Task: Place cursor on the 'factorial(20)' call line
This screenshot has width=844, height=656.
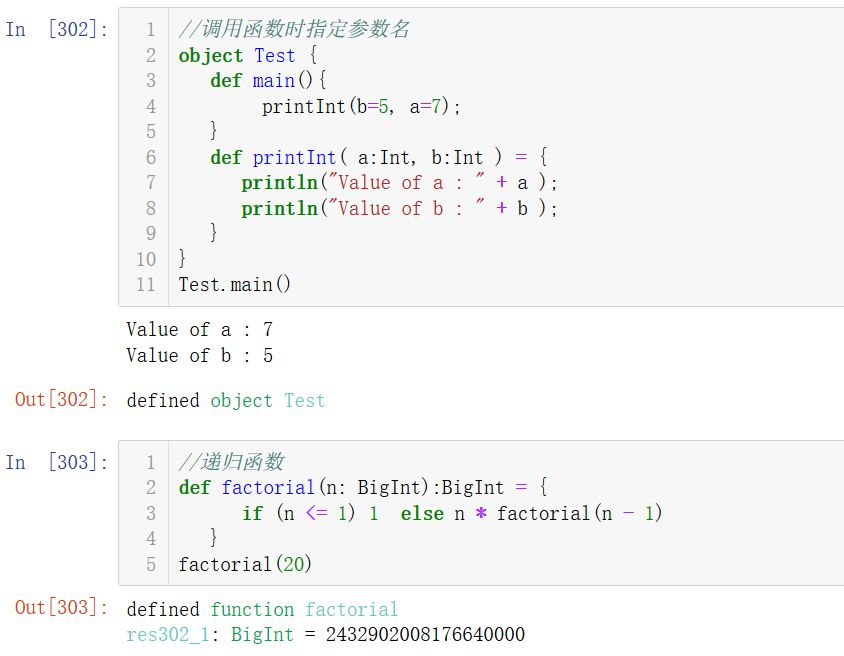Action: coord(245,564)
